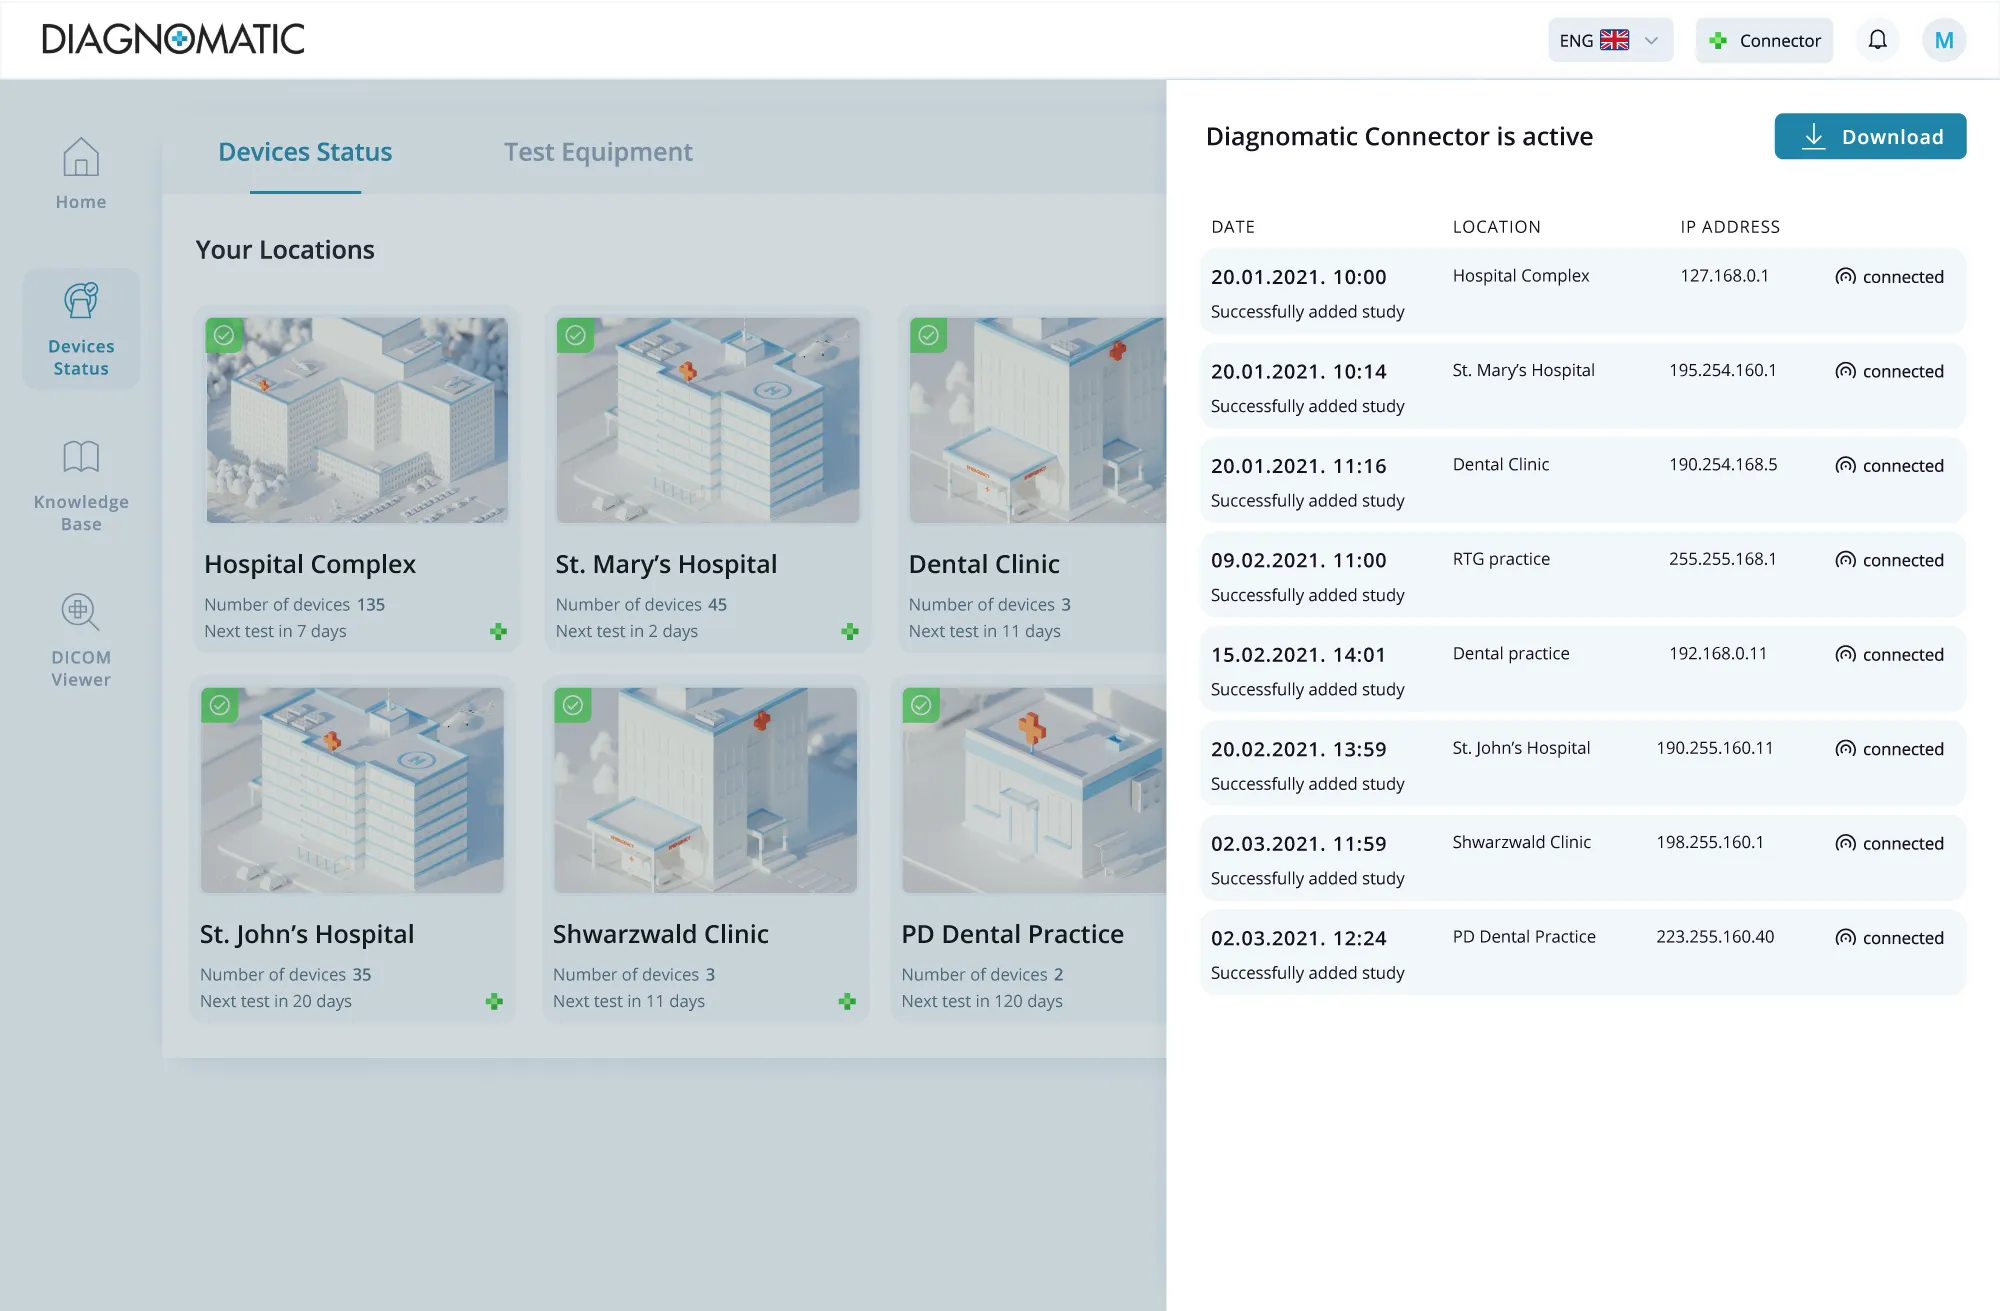This screenshot has width=2000, height=1311.
Task: Click the download arrow inside the Download button
Action: 1814,136
